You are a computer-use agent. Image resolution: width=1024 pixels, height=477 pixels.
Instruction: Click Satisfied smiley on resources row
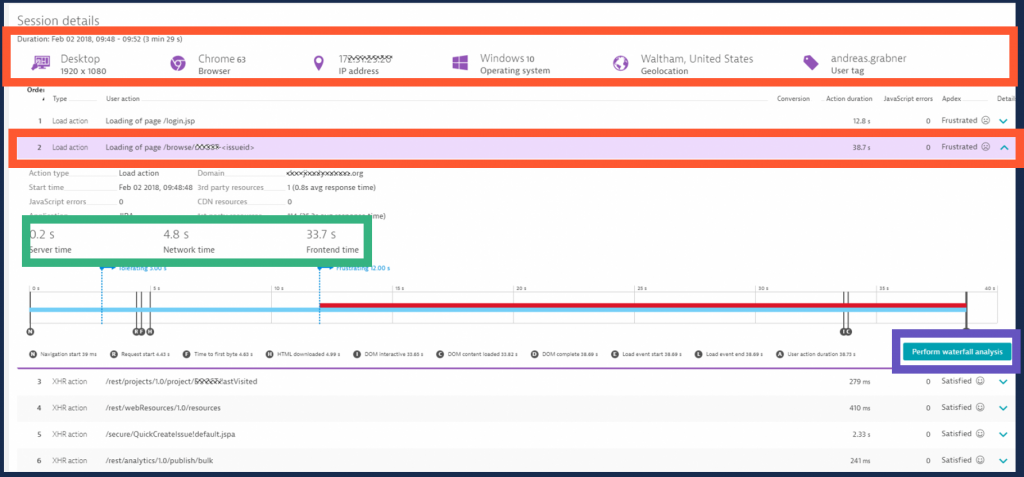[981, 408]
